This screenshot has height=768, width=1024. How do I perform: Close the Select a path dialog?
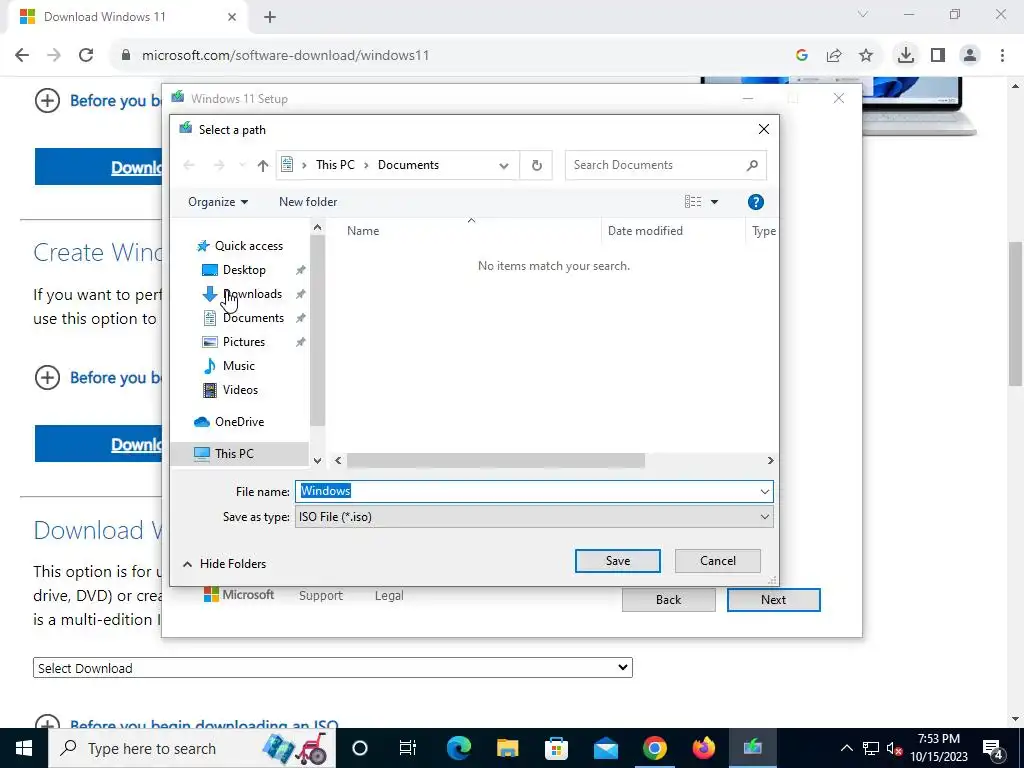point(763,129)
